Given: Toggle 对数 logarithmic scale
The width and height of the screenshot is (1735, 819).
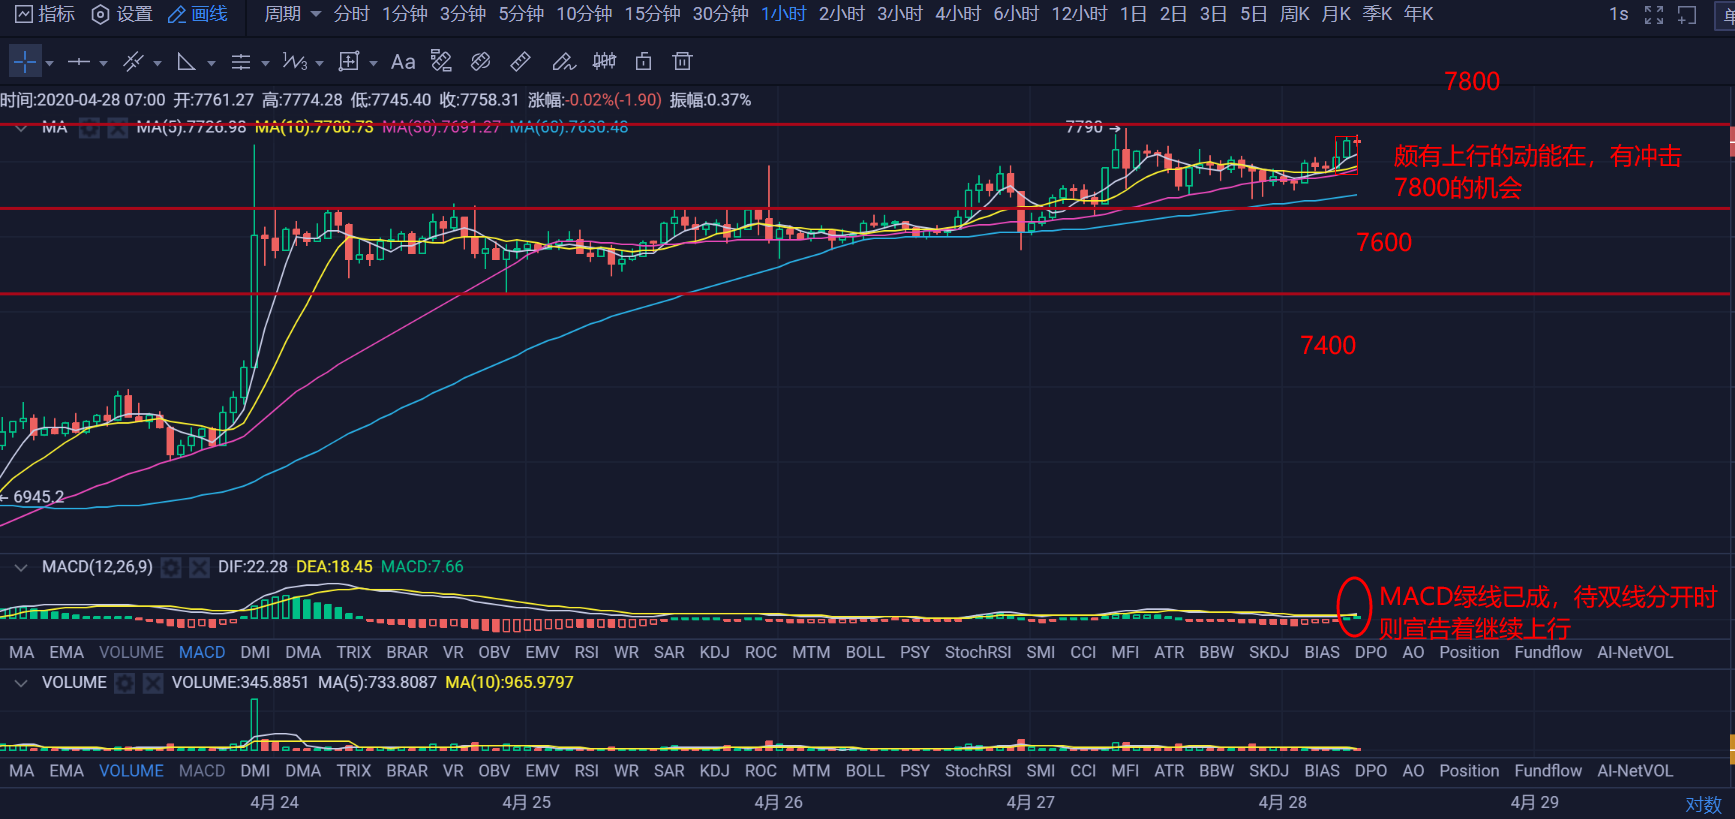Looking at the screenshot, I should (x=1704, y=804).
